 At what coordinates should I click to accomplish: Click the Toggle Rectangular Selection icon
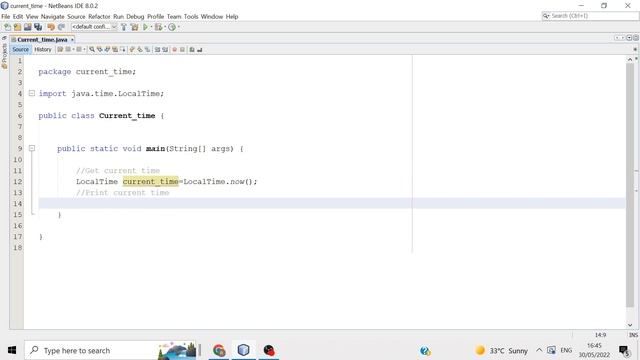(123, 49)
